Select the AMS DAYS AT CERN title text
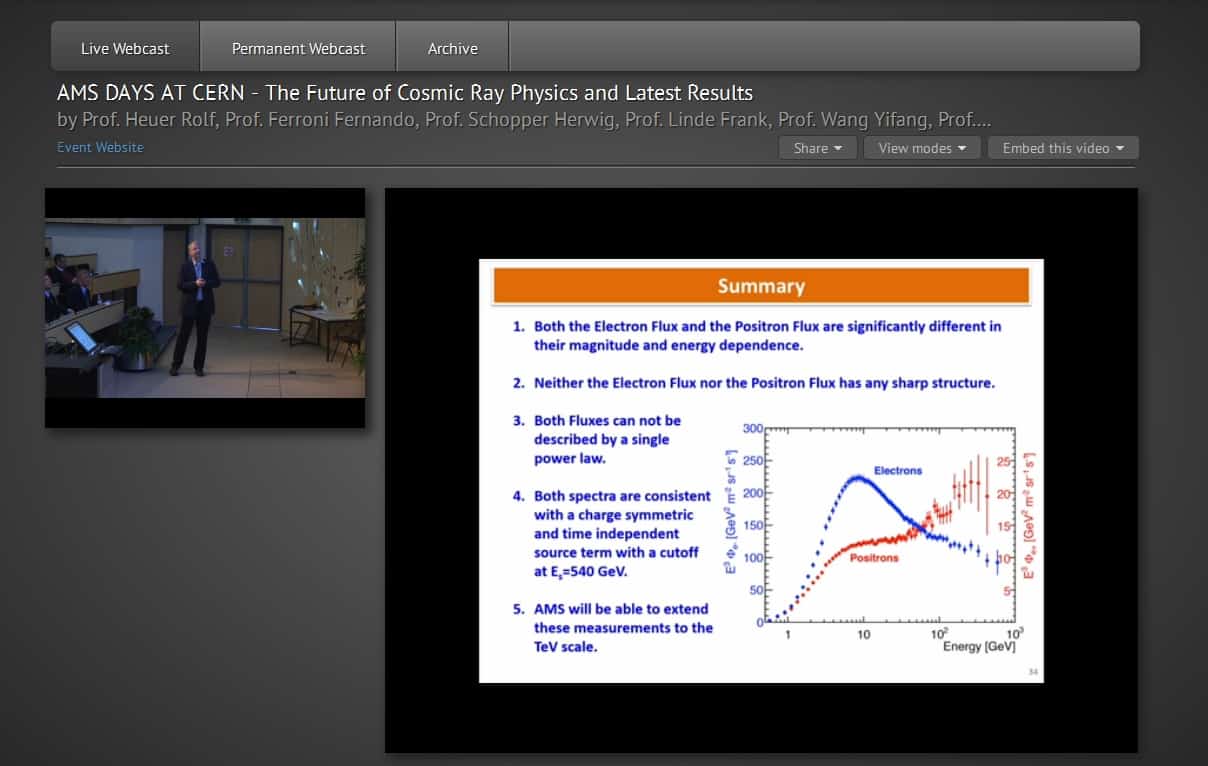1208x766 pixels. click(x=405, y=94)
